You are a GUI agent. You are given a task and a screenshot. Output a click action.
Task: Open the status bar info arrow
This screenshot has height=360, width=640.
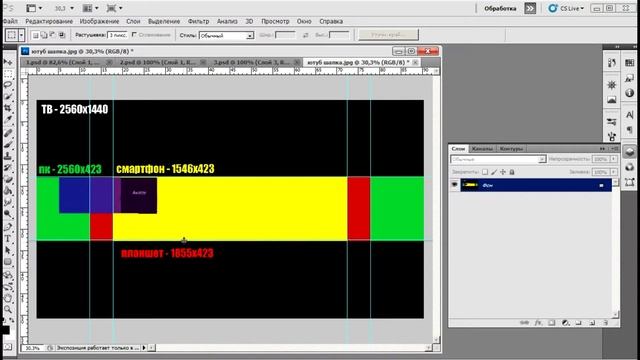[x=144, y=348]
